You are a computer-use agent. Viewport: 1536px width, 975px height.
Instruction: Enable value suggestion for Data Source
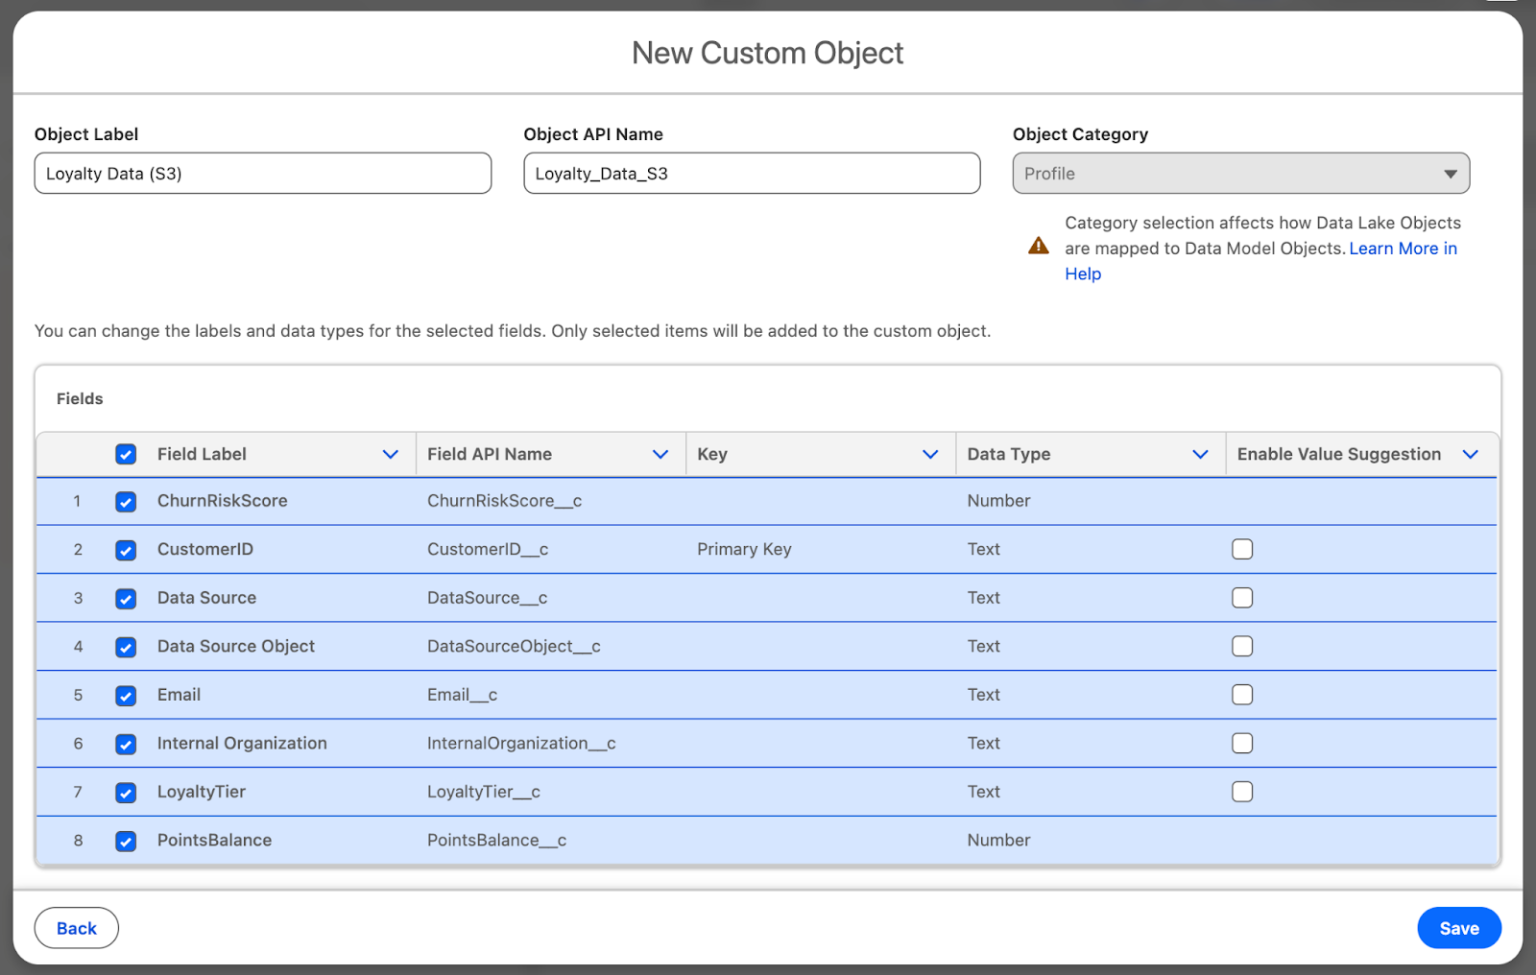tap(1242, 597)
